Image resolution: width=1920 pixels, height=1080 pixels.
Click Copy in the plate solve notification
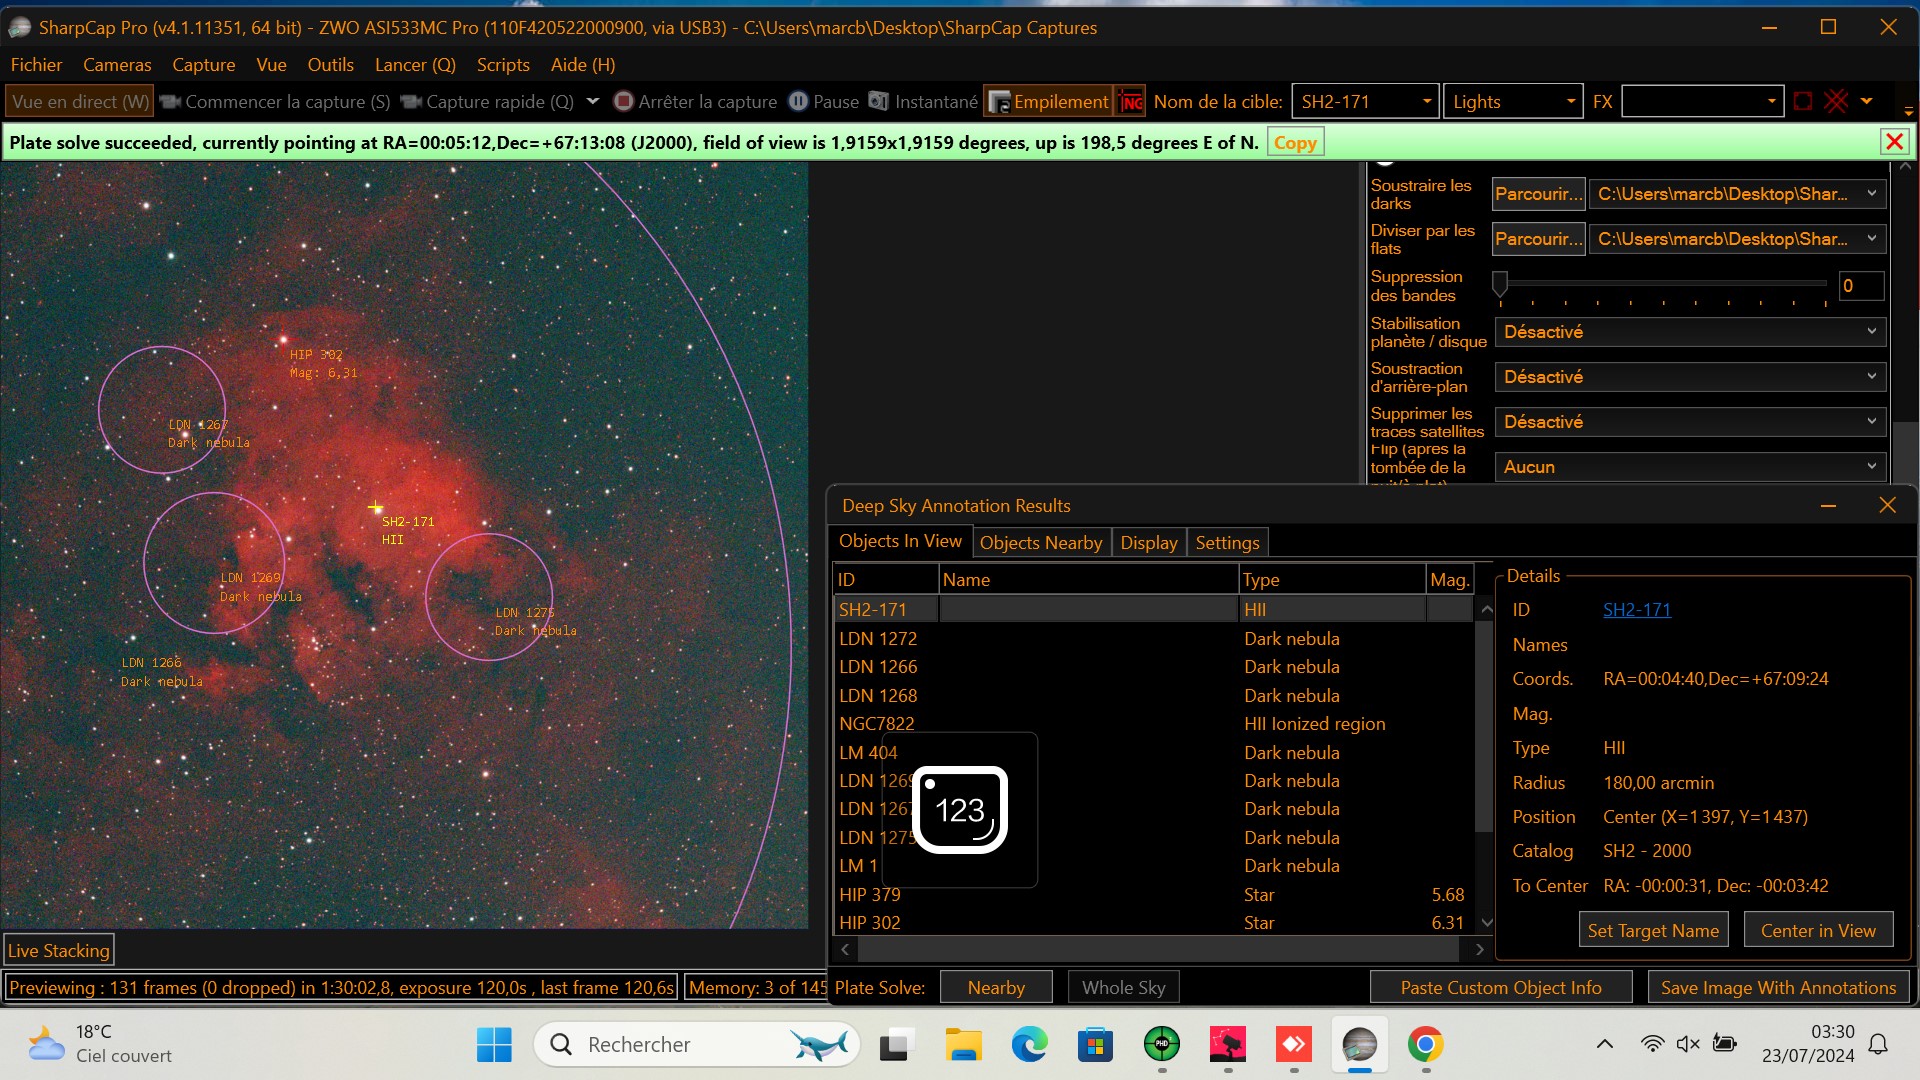(x=1295, y=142)
